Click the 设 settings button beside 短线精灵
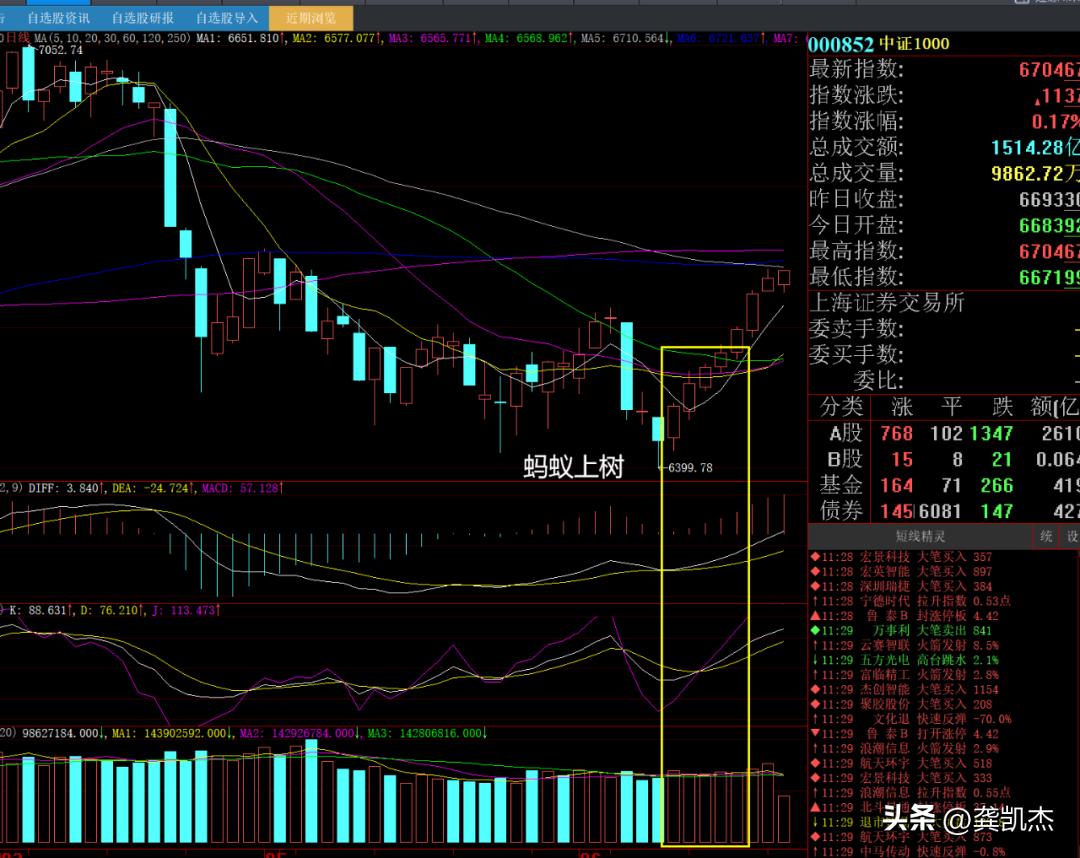 1071,537
